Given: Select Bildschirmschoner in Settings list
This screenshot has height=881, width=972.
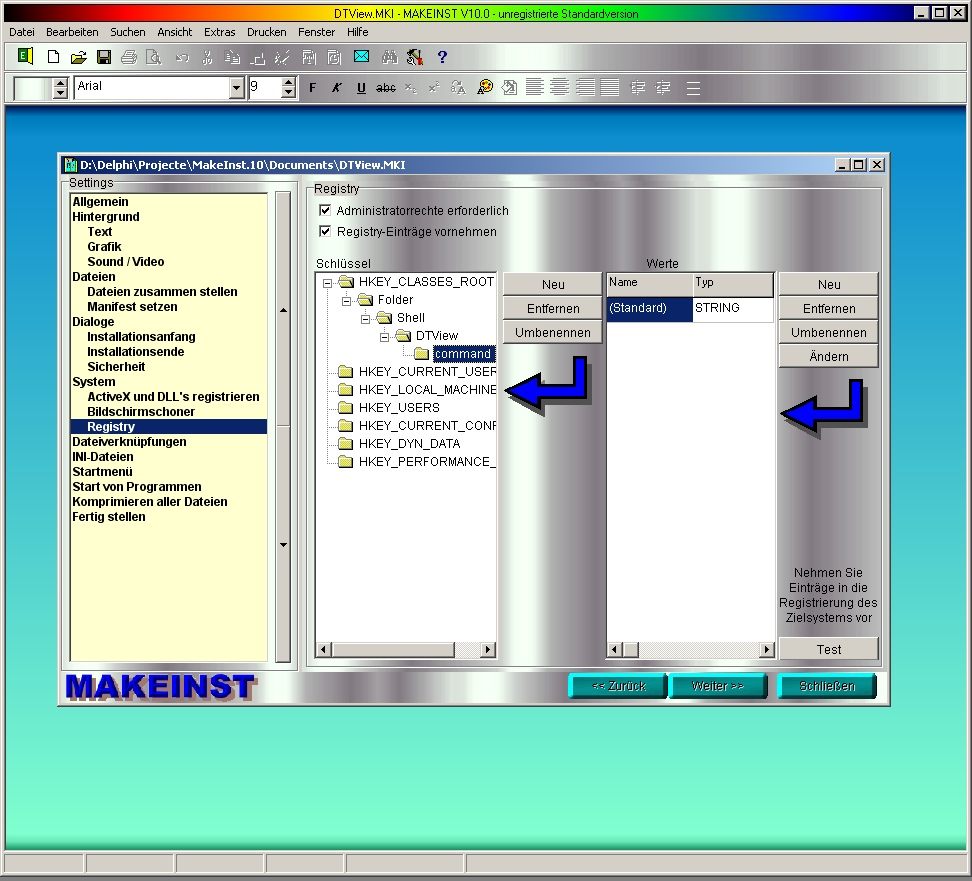Looking at the screenshot, I should pos(141,412).
